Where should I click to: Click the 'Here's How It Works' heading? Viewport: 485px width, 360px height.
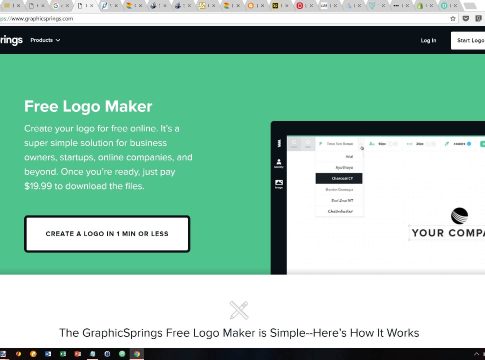coord(239,333)
